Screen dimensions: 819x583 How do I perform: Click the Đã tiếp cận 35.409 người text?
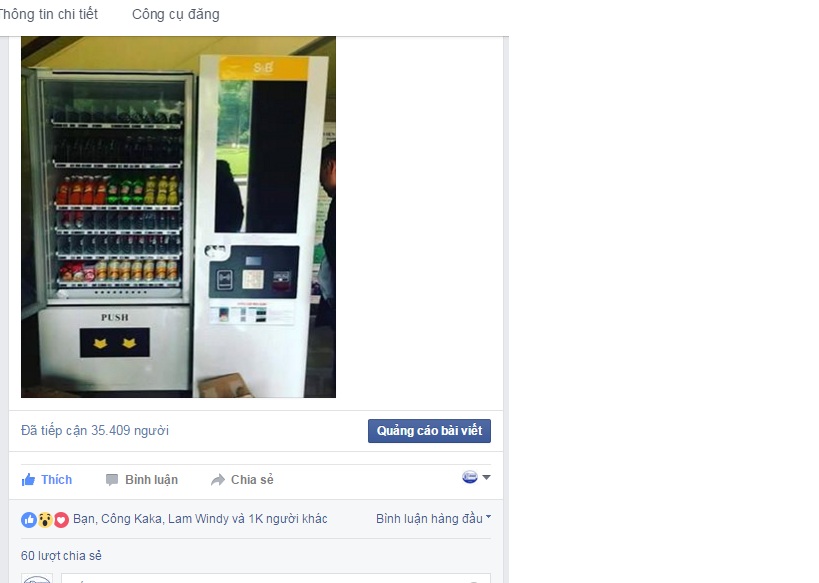click(95, 430)
